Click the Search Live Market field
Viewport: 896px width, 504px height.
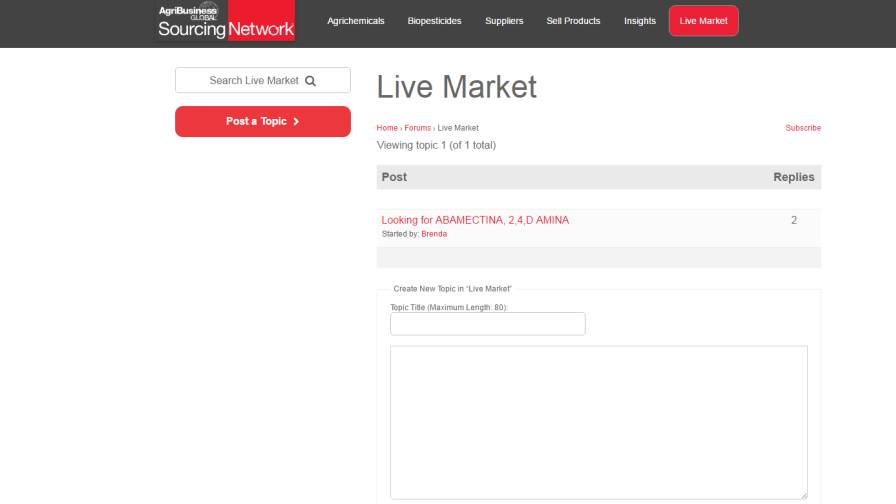(x=263, y=80)
